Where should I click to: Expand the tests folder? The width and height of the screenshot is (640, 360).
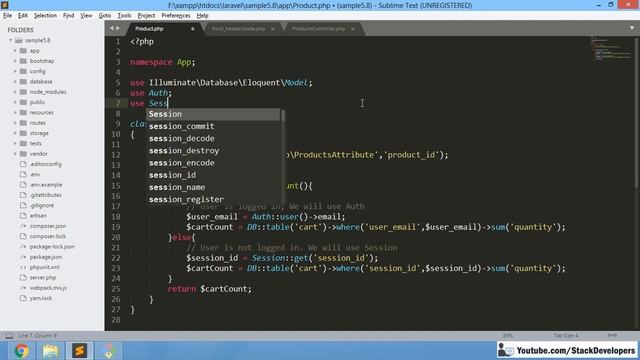[15, 143]
